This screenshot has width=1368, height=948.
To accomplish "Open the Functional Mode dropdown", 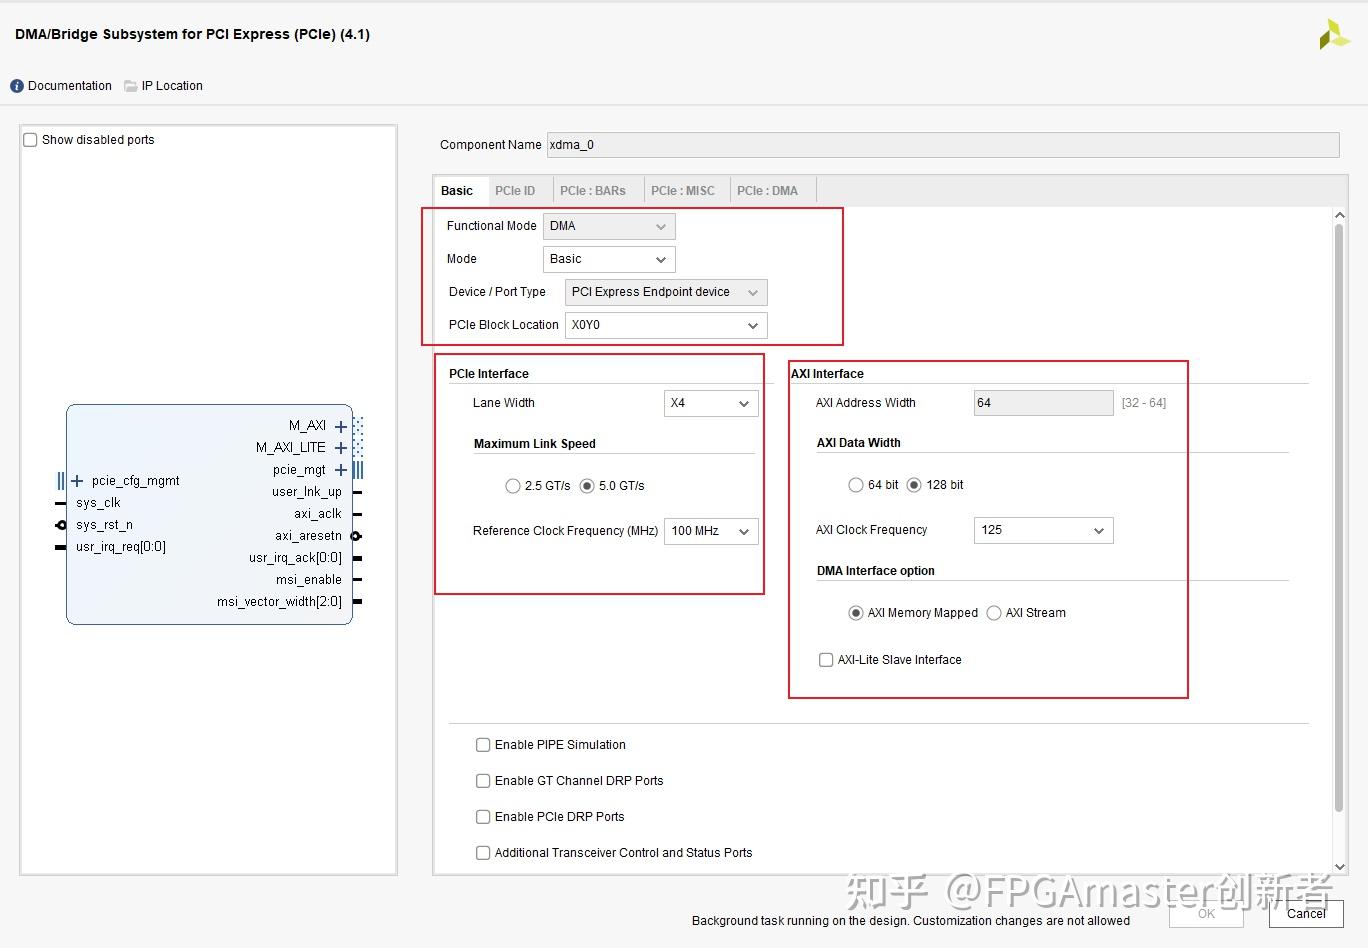I will [x=660, y=226].
